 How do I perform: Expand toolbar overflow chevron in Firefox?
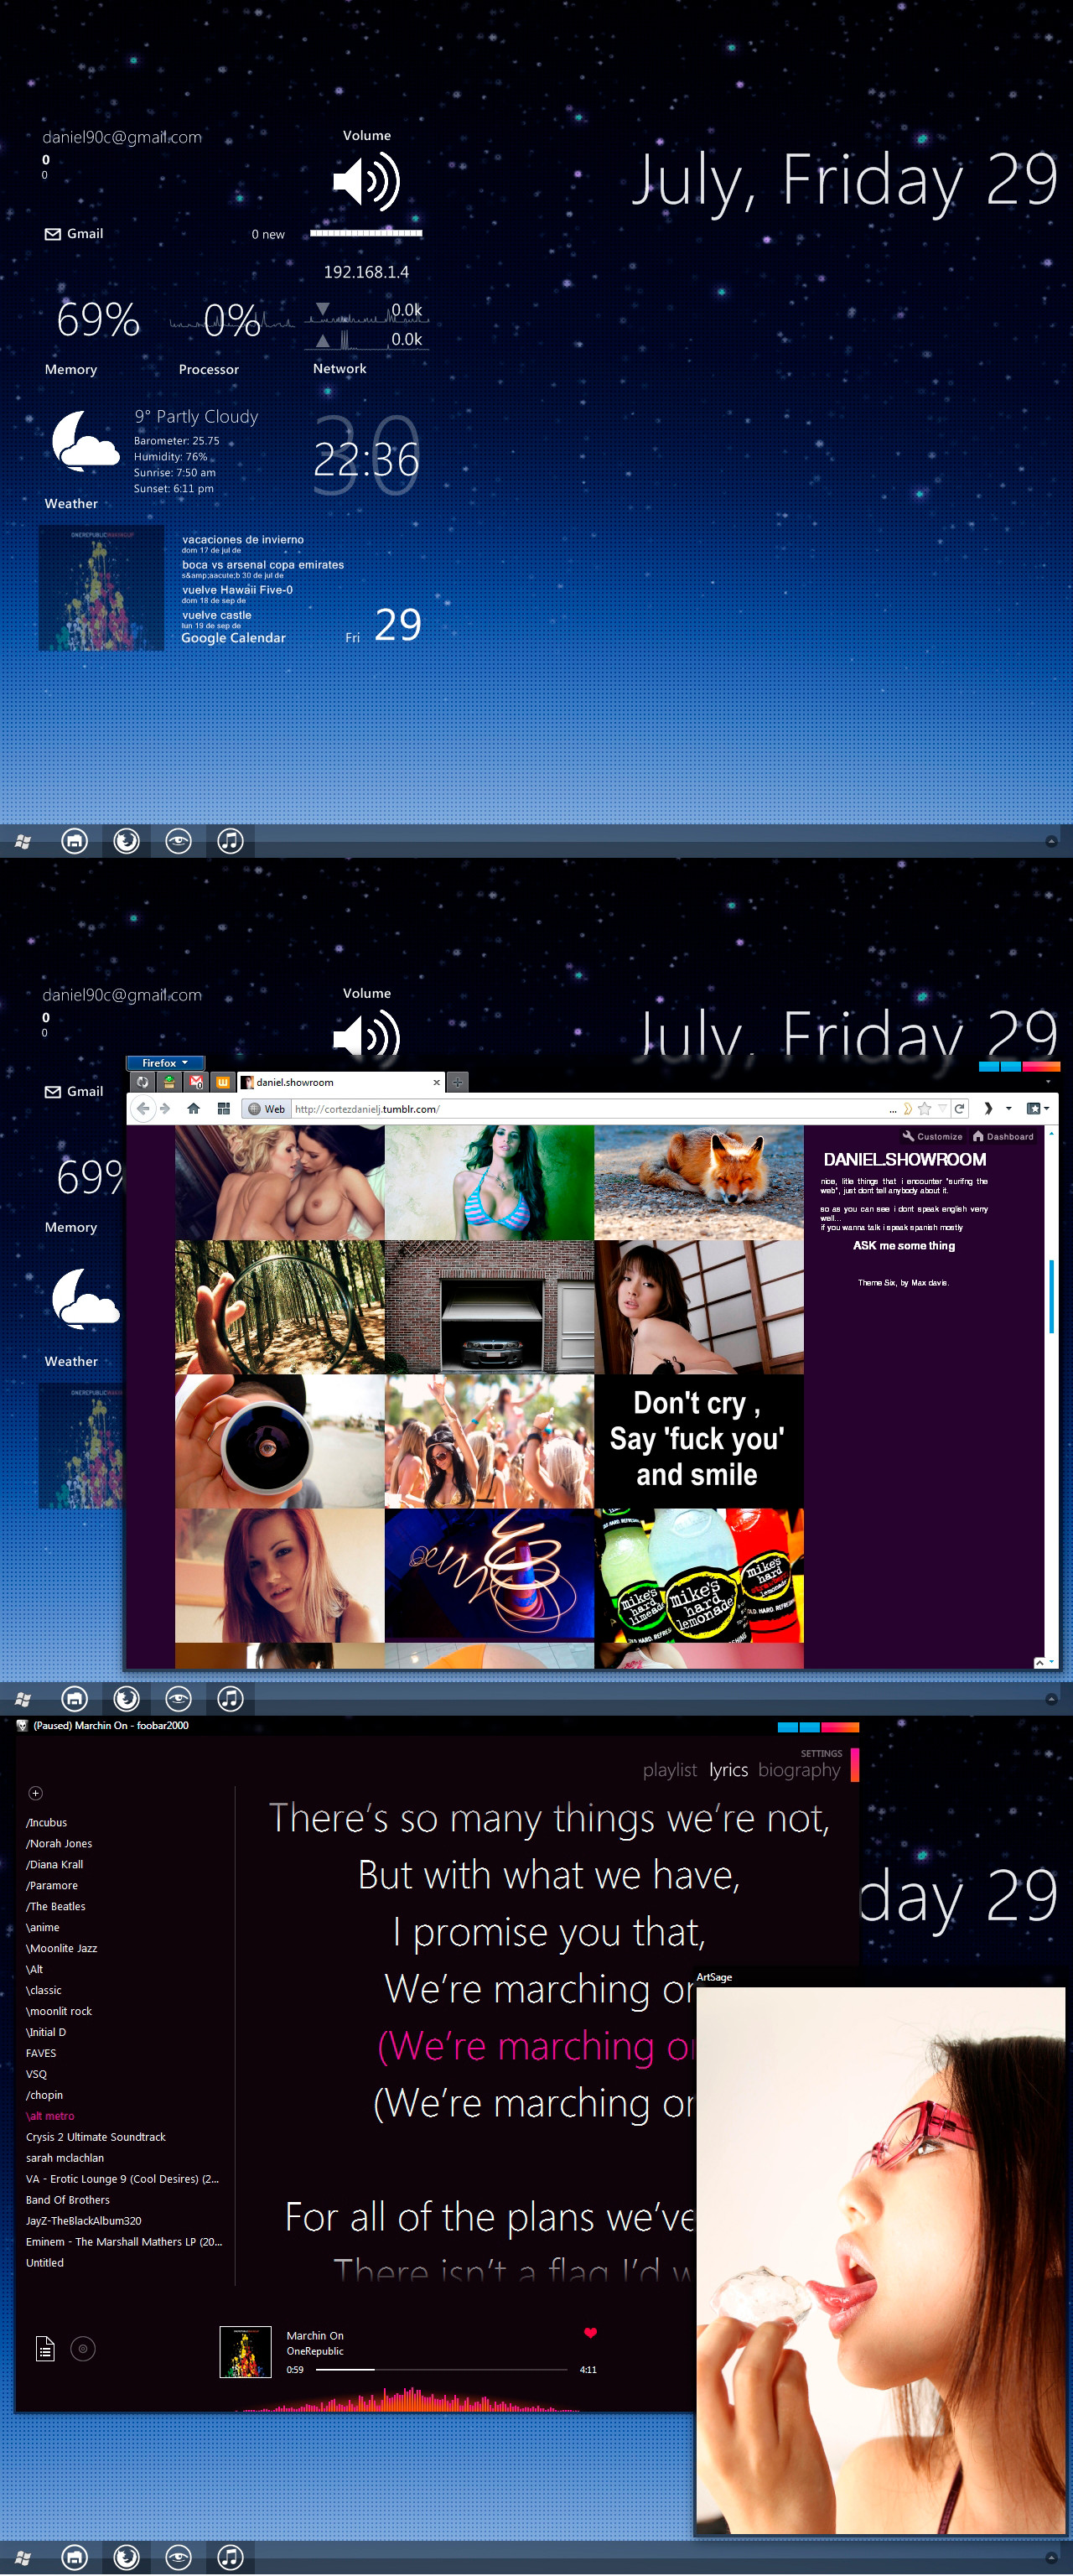[x=988, y=1108]
